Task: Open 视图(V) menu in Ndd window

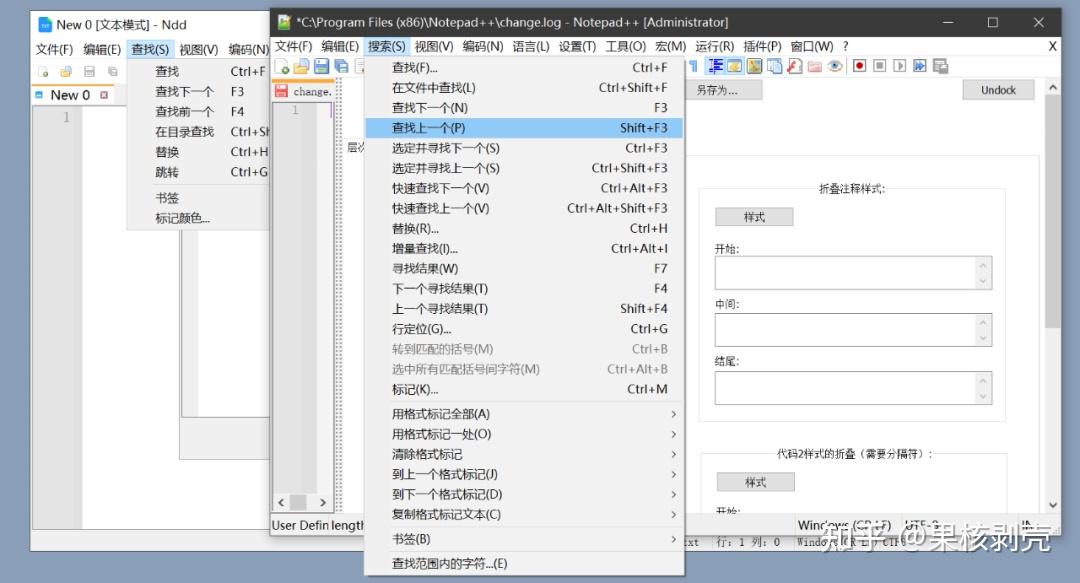Action: point(198,50)
